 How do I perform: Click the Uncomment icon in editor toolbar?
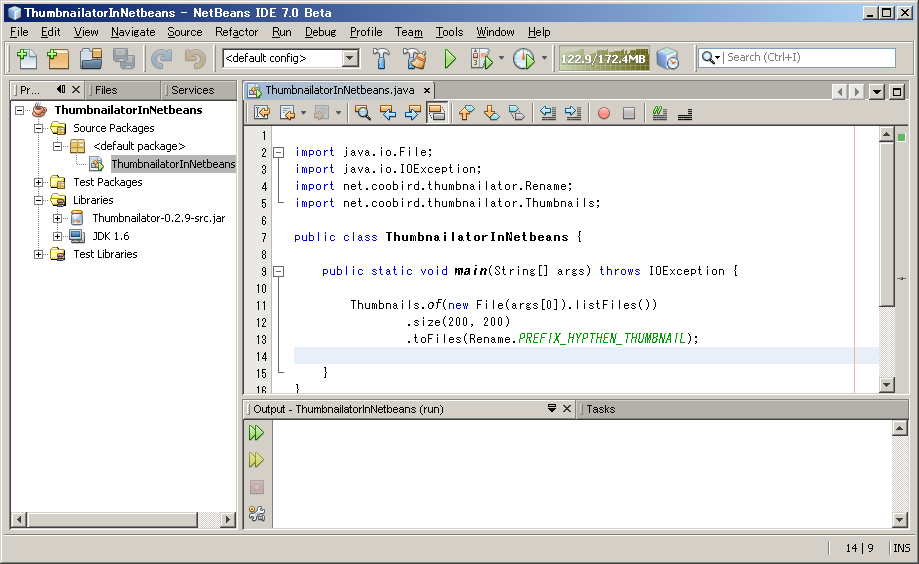tap(685, 113)
